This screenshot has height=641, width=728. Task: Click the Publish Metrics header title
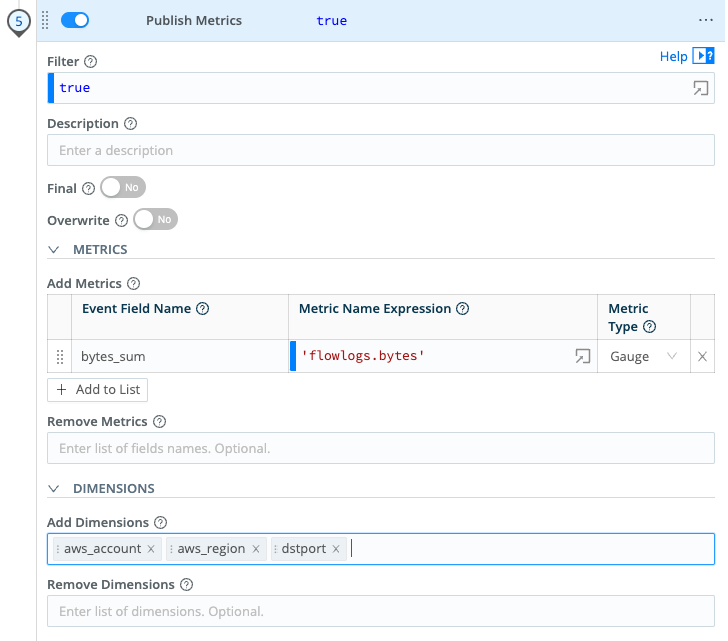pos(194,20)
